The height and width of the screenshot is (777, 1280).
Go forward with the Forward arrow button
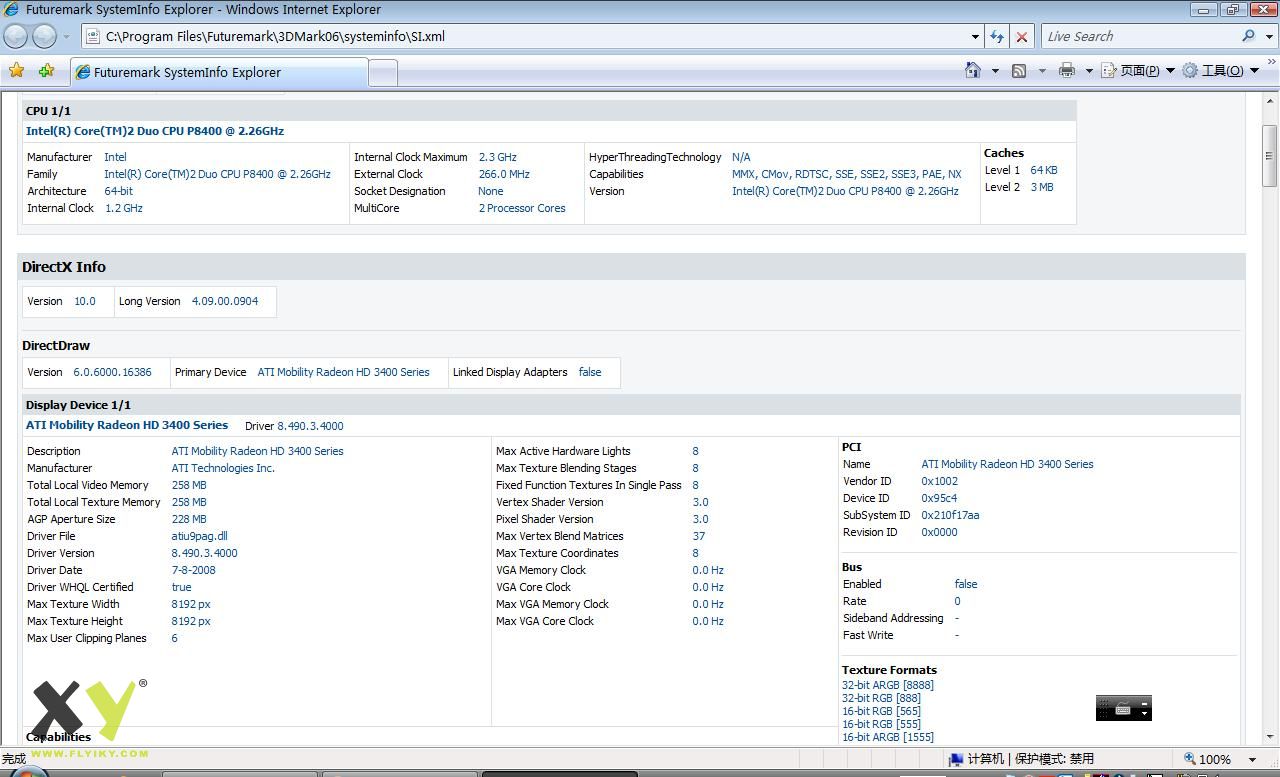pyautogui.click(x=44, y=37)
